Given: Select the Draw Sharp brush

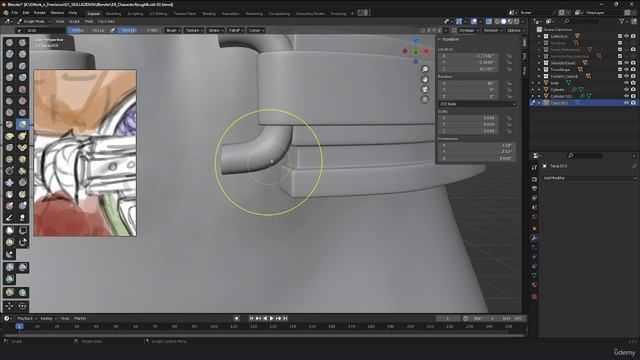Looking at the screenshot, I should click(22, 42).
